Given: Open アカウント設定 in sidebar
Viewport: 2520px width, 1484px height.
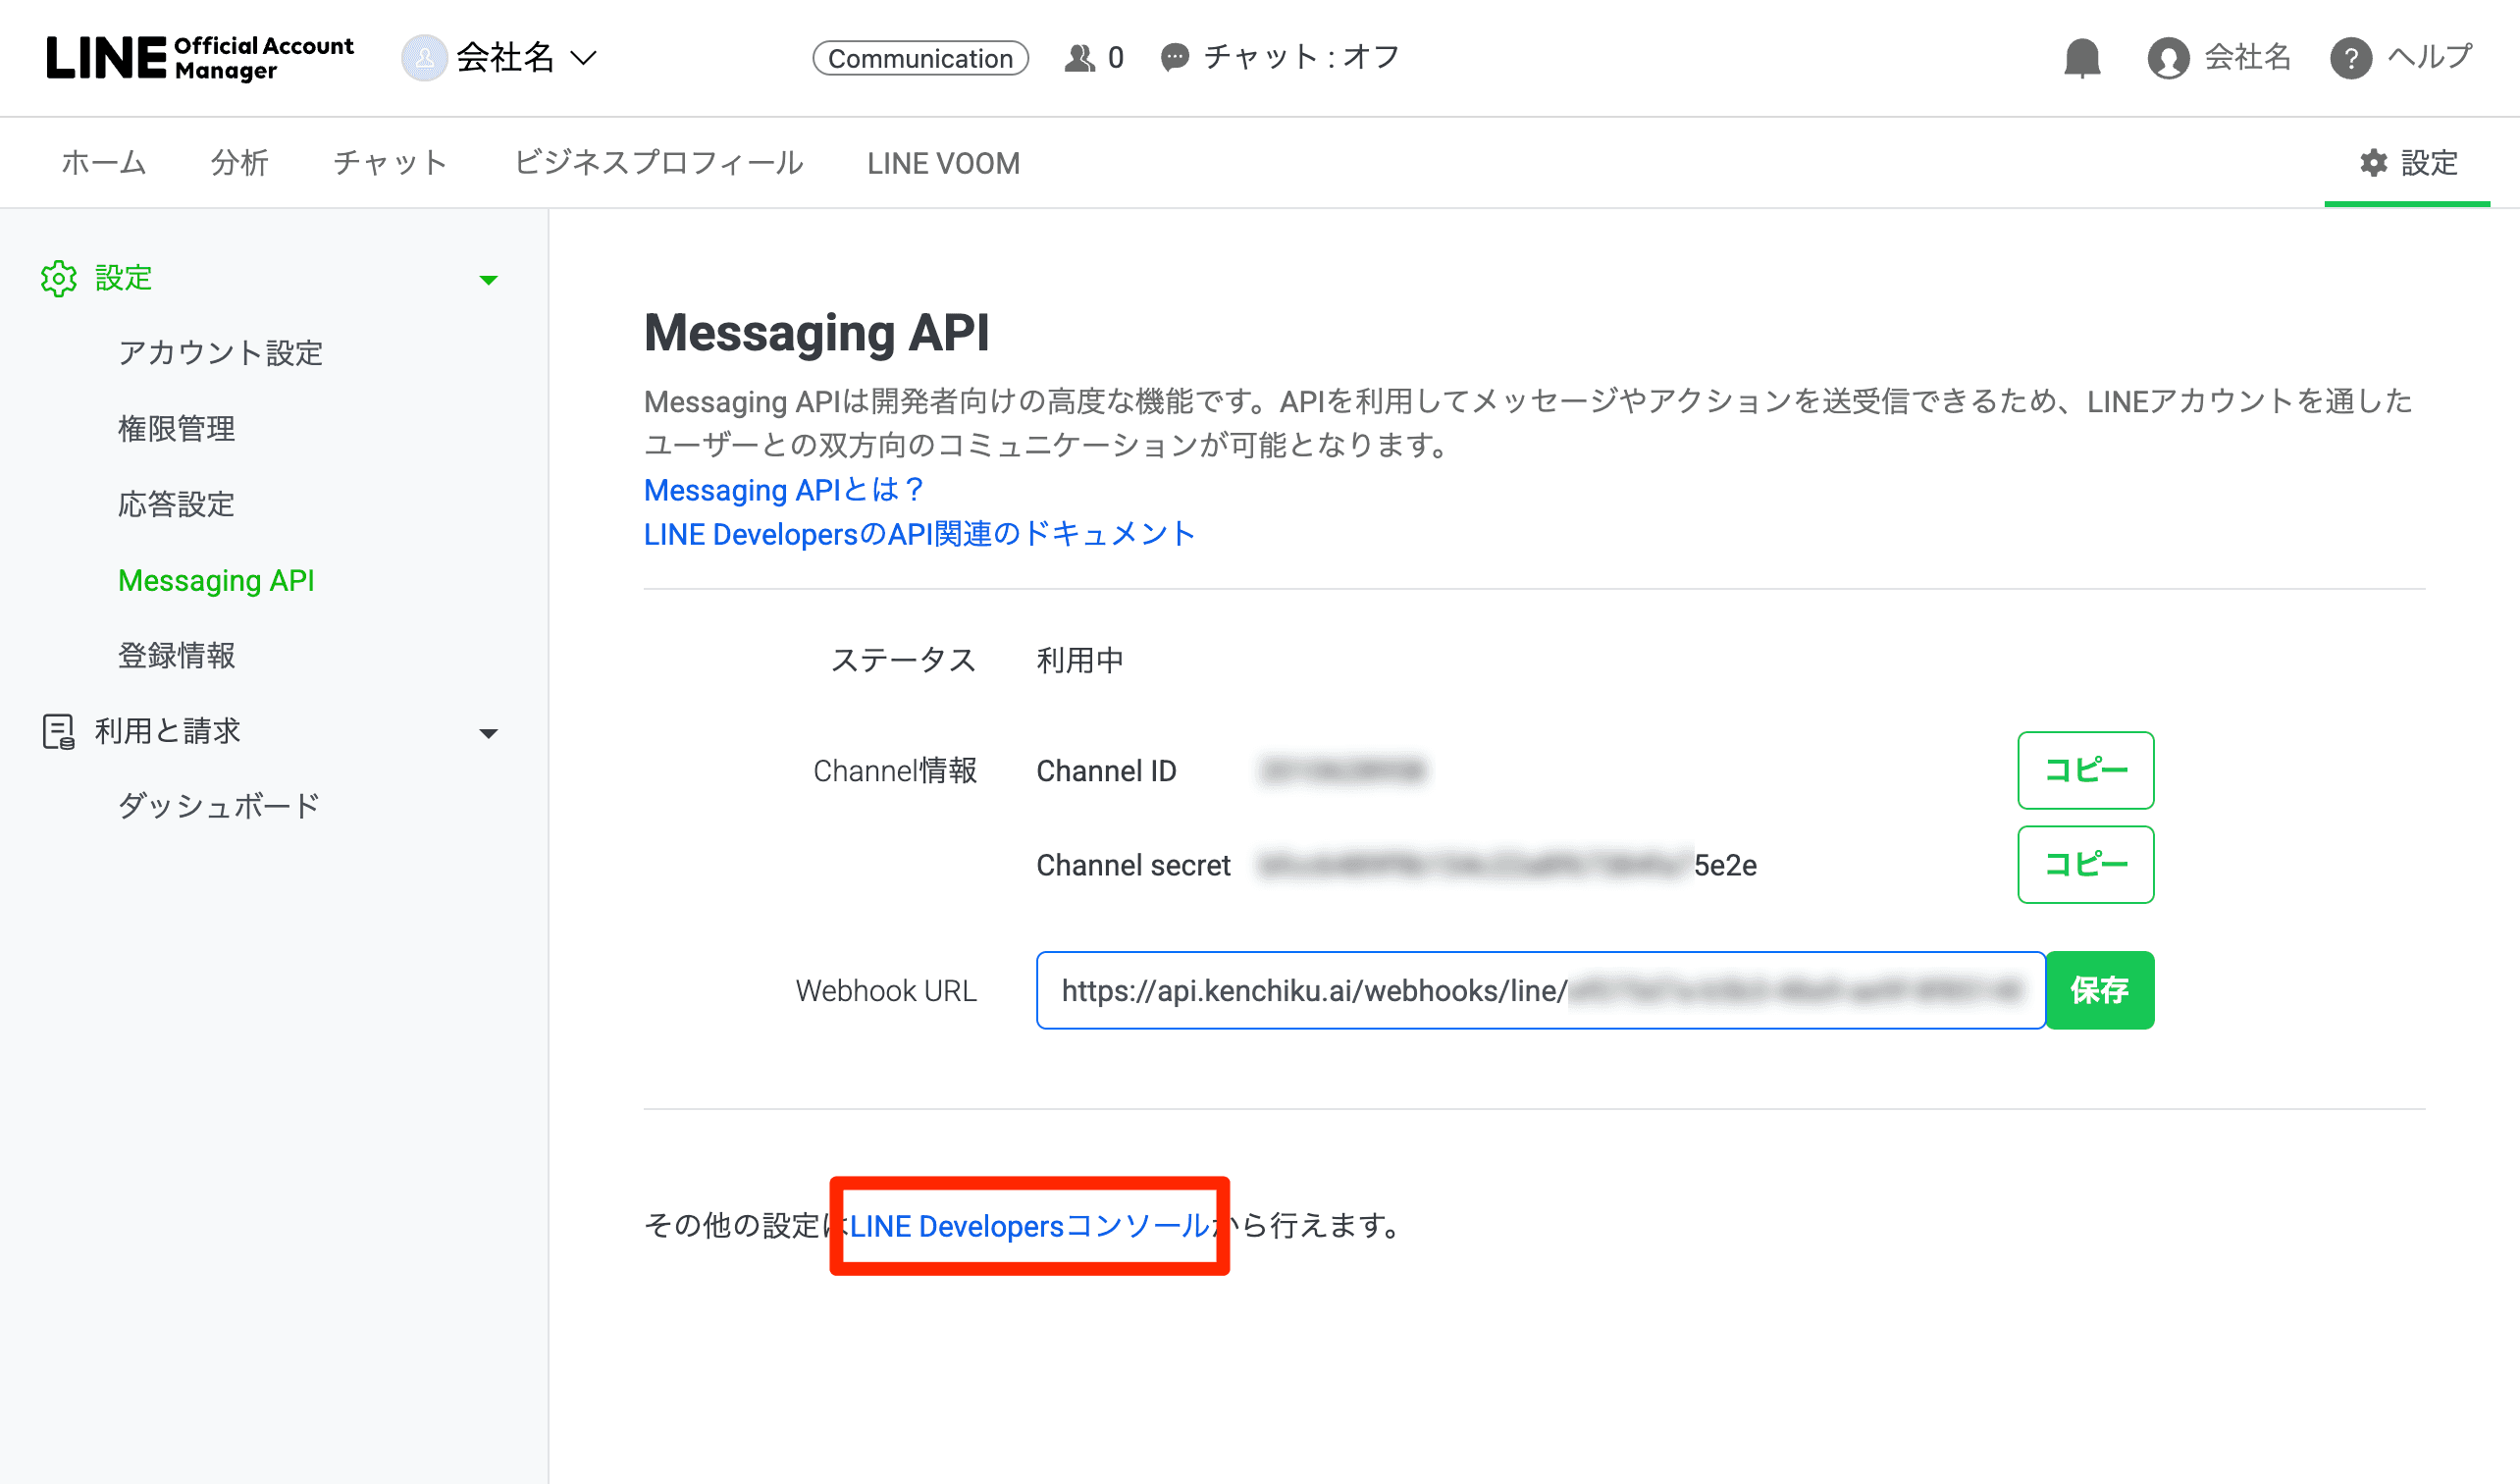Looking at the screenshot, I should click(220, 353).
